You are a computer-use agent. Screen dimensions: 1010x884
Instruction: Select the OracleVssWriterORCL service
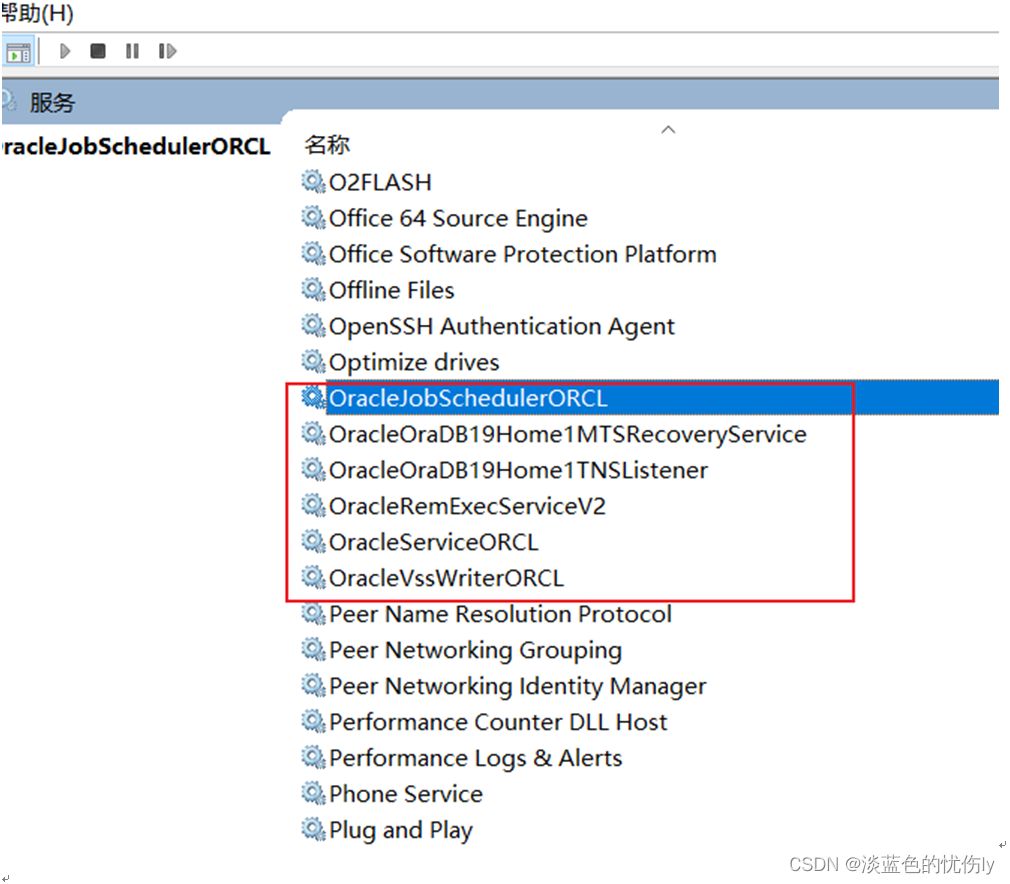tap(446, 579)
